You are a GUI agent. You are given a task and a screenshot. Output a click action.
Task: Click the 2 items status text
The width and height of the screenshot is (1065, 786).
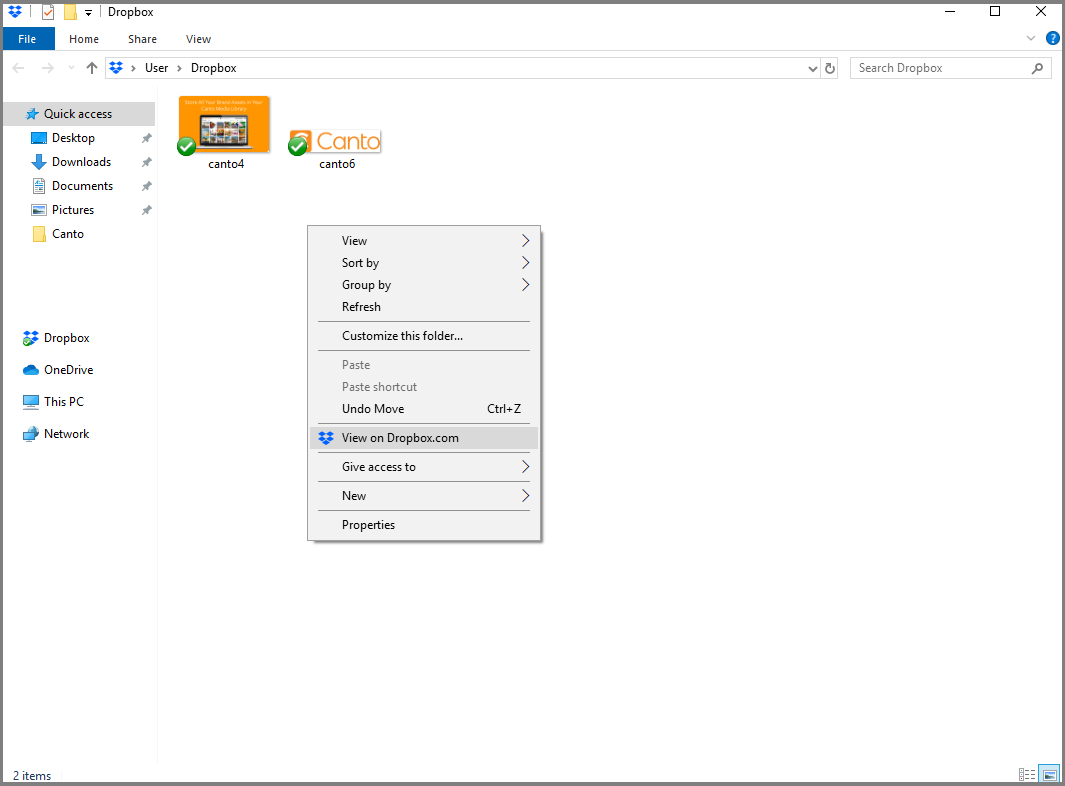[x=32, y=775]
